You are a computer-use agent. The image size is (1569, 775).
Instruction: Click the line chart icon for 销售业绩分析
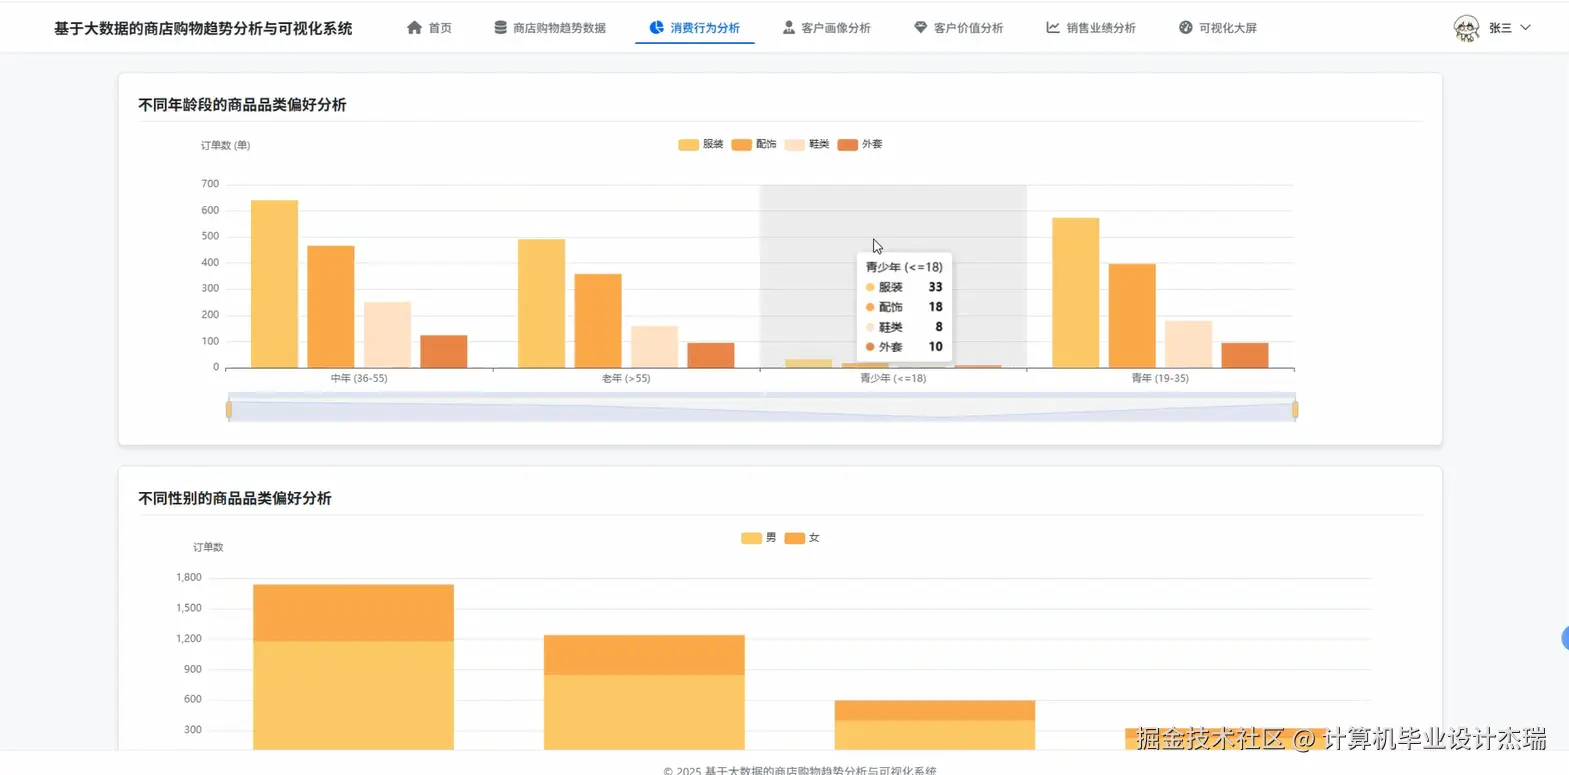[x=1053, y=28]
